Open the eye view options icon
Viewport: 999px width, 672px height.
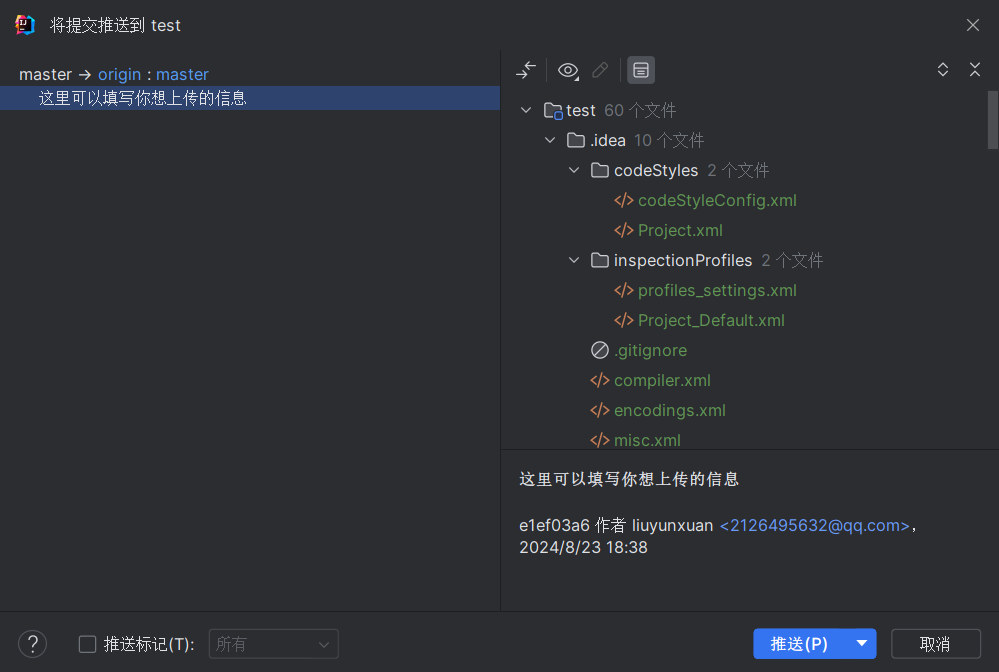pos(568,70)
